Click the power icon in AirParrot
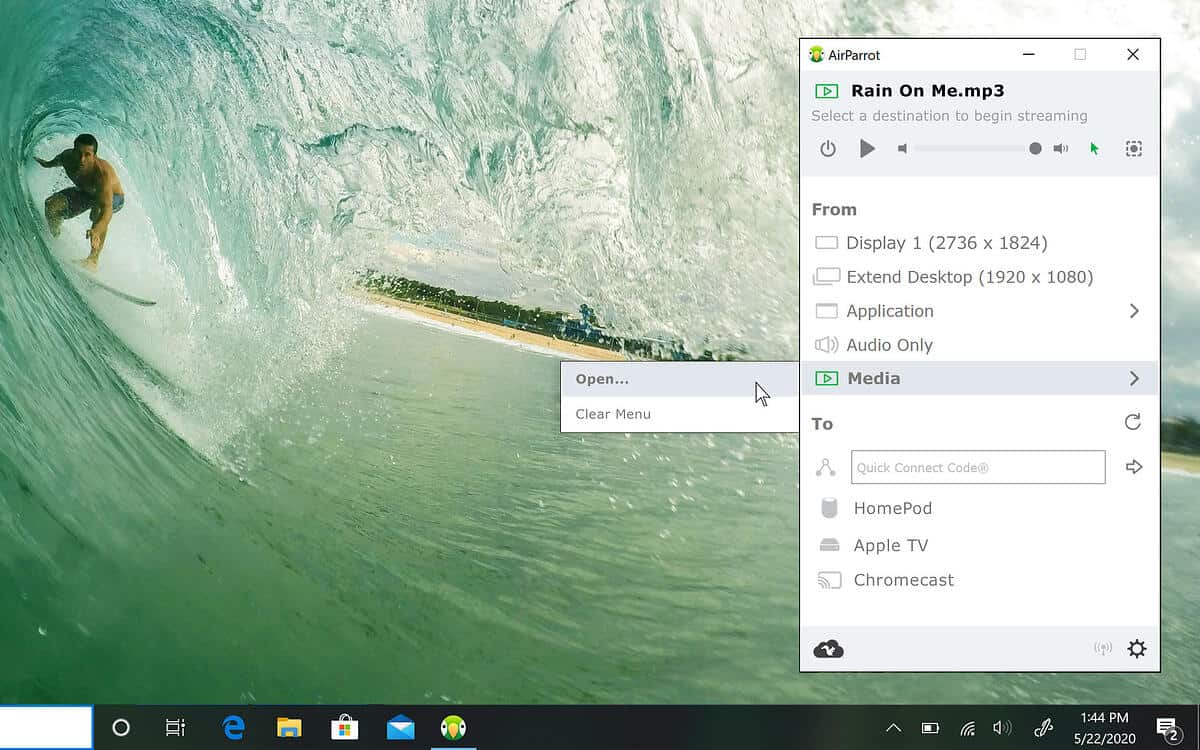The height and width of the screenshot is (750, 1200). coord(827,149)
